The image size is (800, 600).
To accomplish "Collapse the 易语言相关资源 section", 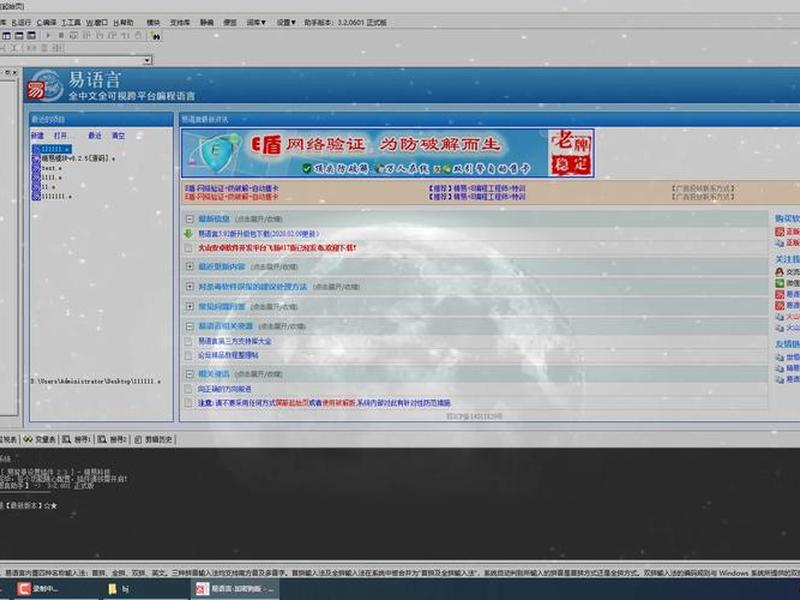I will click(190, 326).
